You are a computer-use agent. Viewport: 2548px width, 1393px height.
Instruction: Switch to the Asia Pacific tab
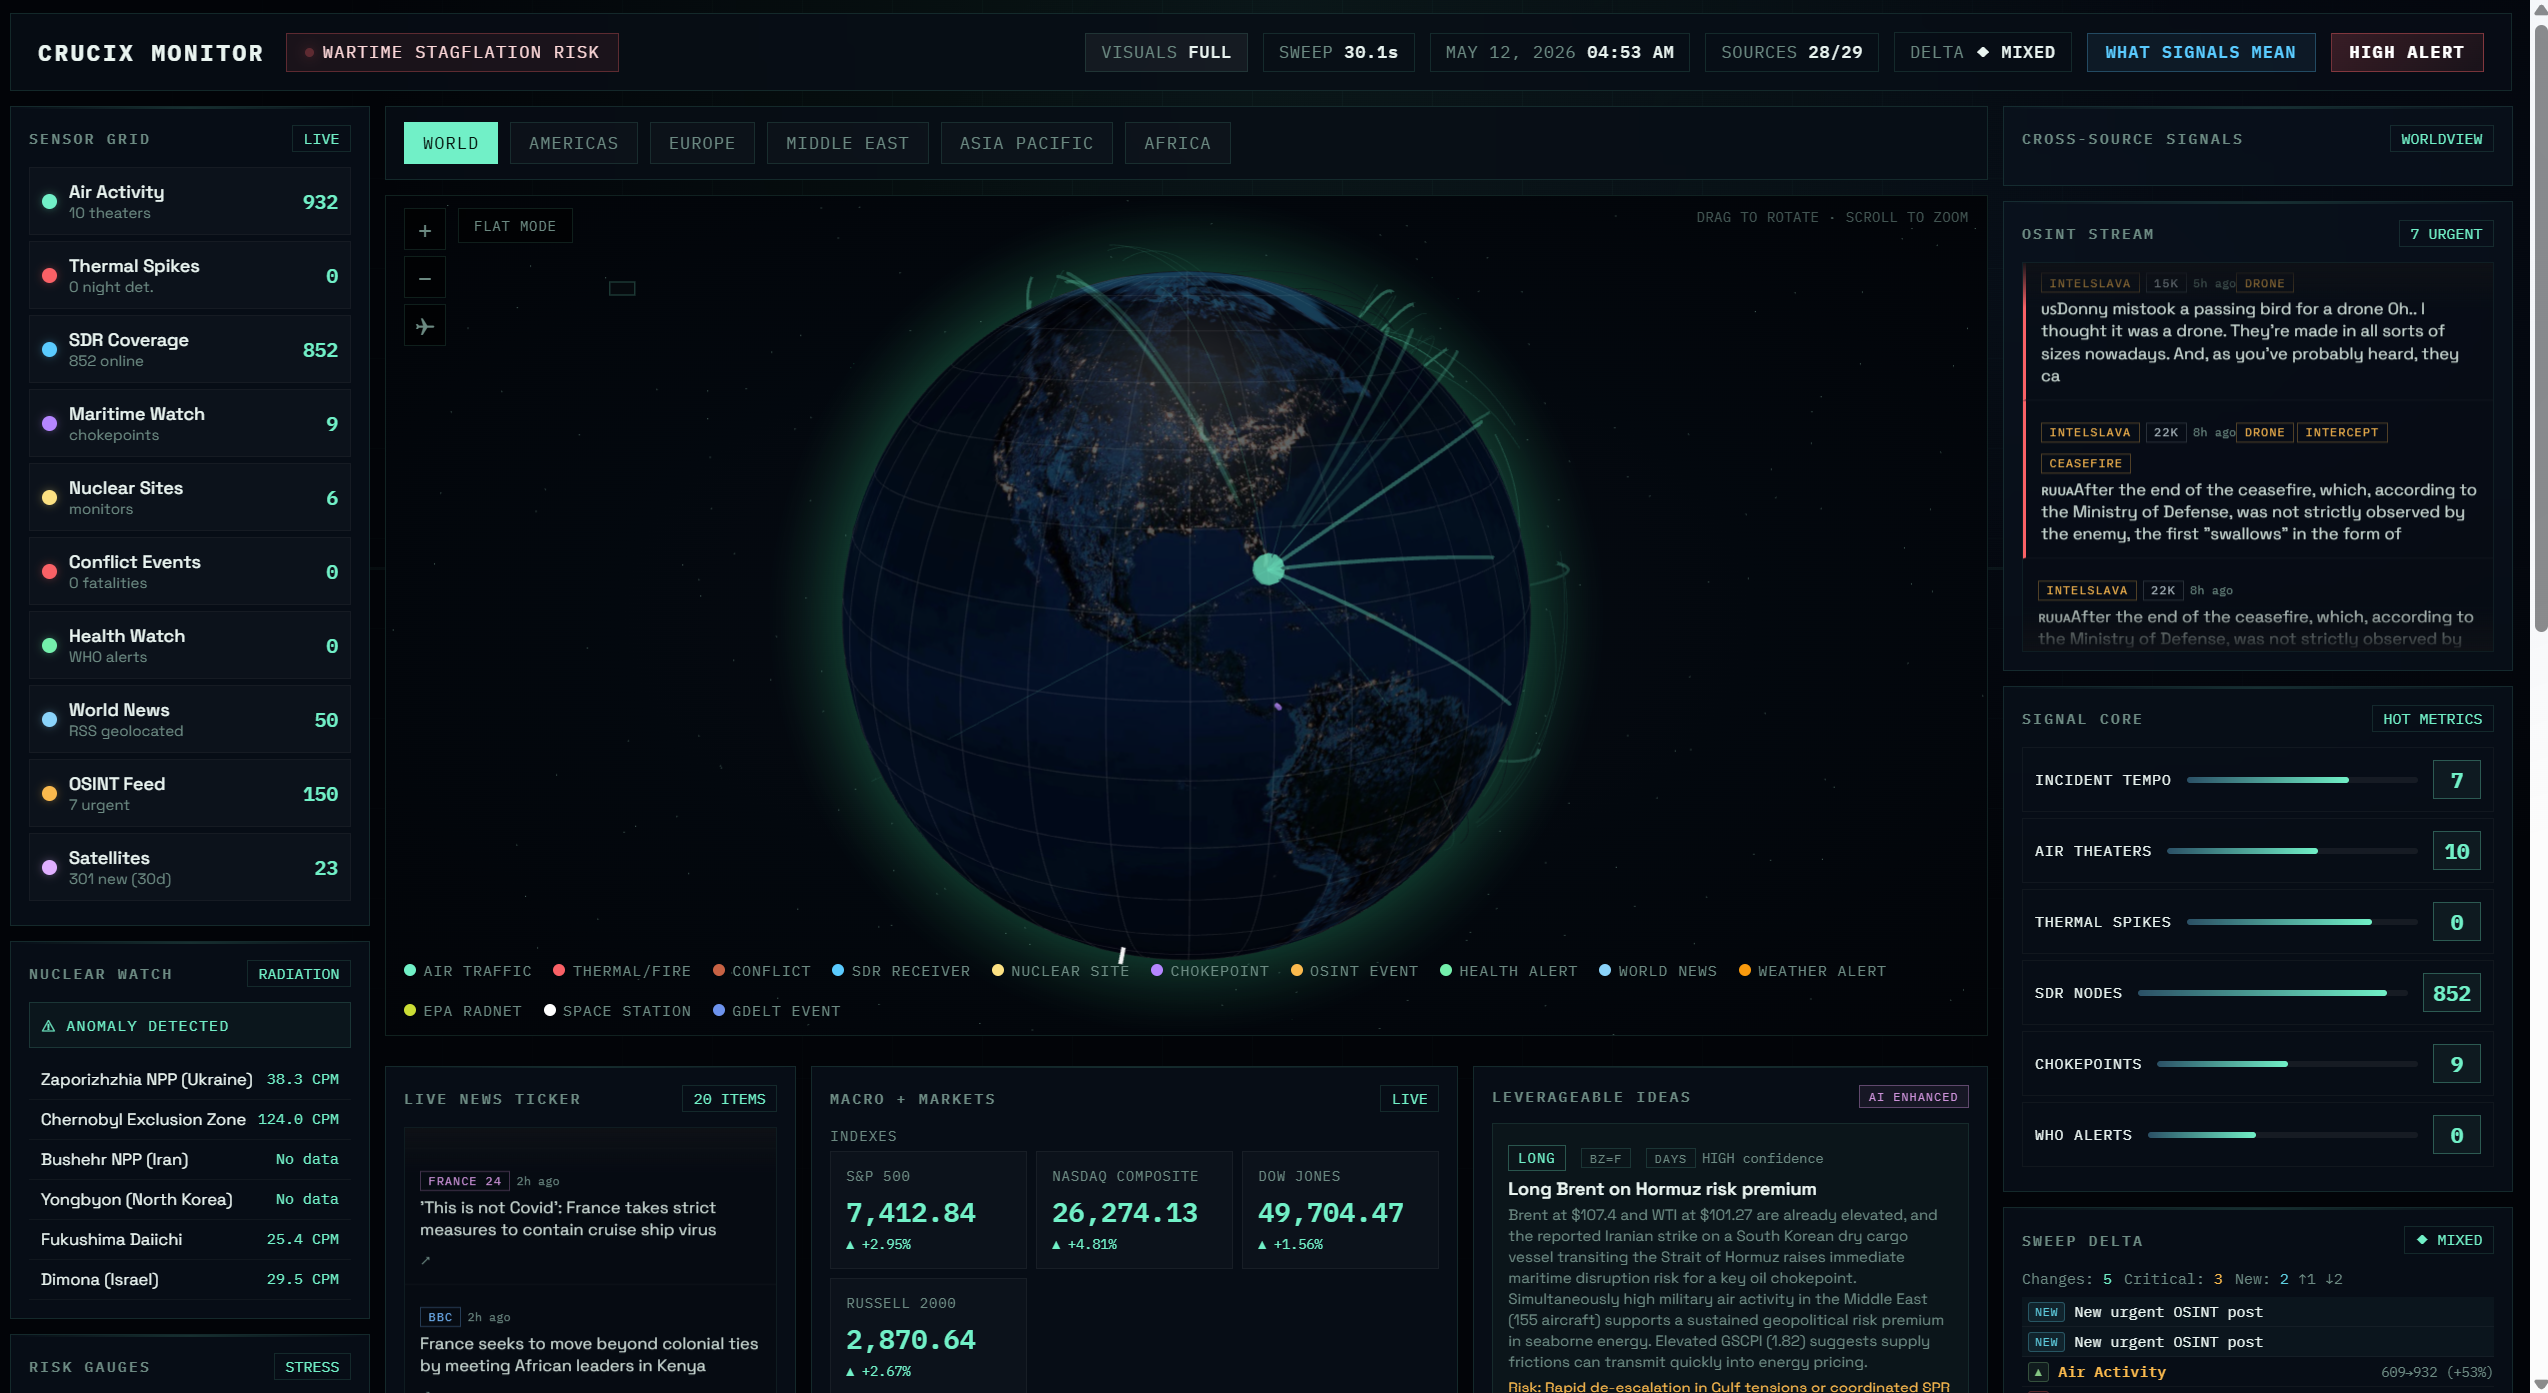click(x=1027, y=143)
